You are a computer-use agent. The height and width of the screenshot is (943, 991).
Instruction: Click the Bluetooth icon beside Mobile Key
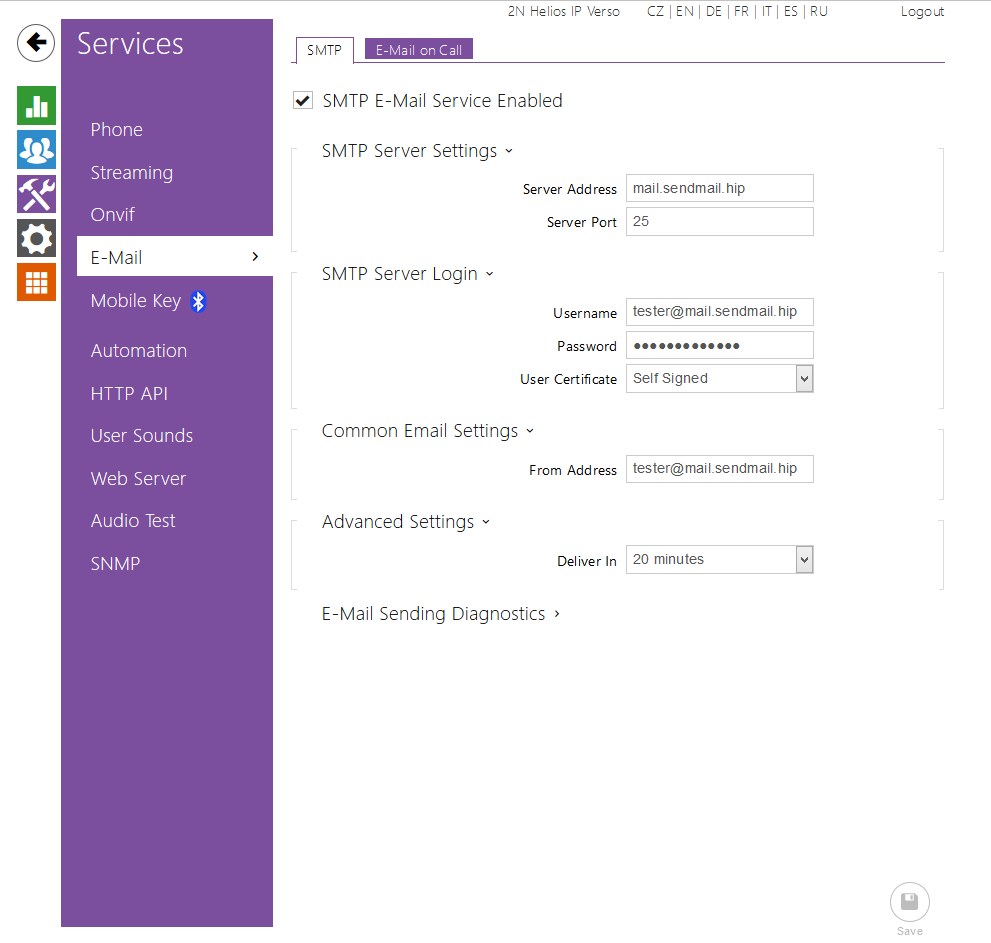click(x=198, y=301)
